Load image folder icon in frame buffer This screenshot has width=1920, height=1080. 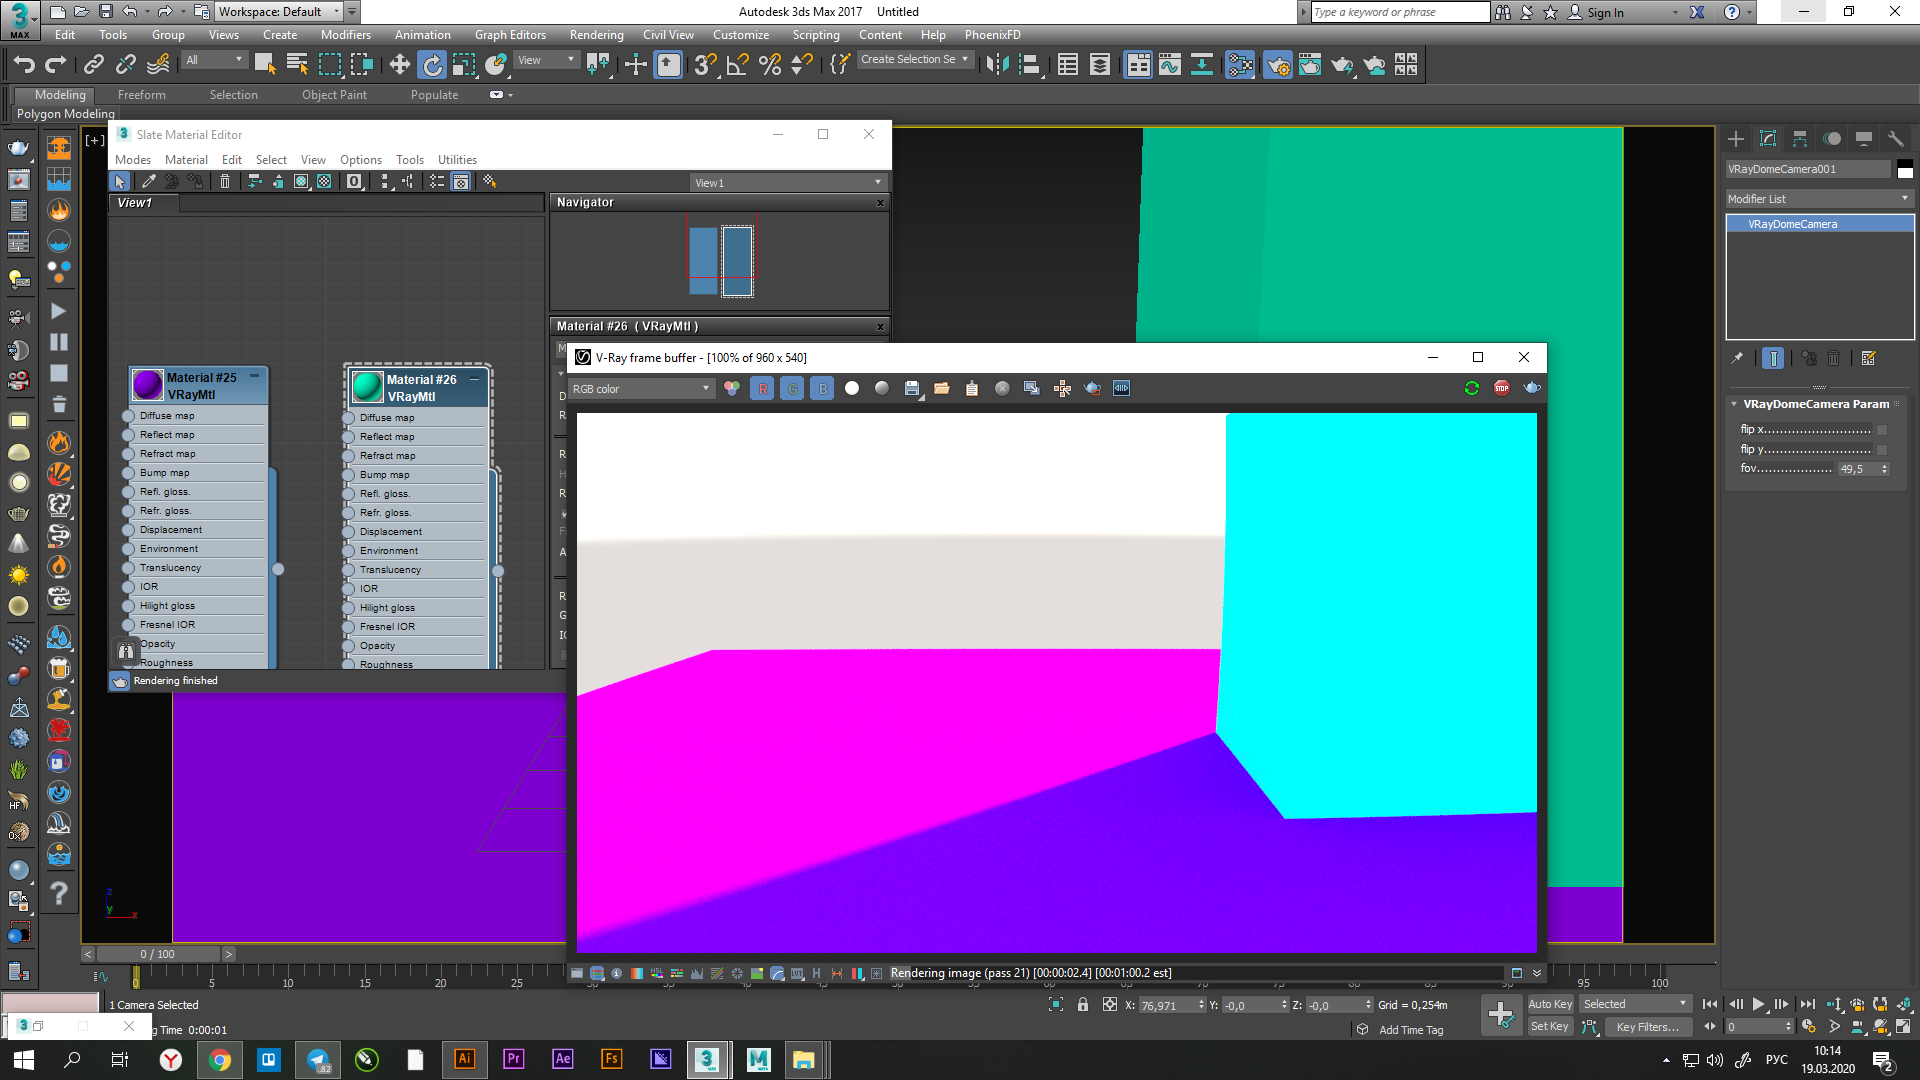pos(942,388)
